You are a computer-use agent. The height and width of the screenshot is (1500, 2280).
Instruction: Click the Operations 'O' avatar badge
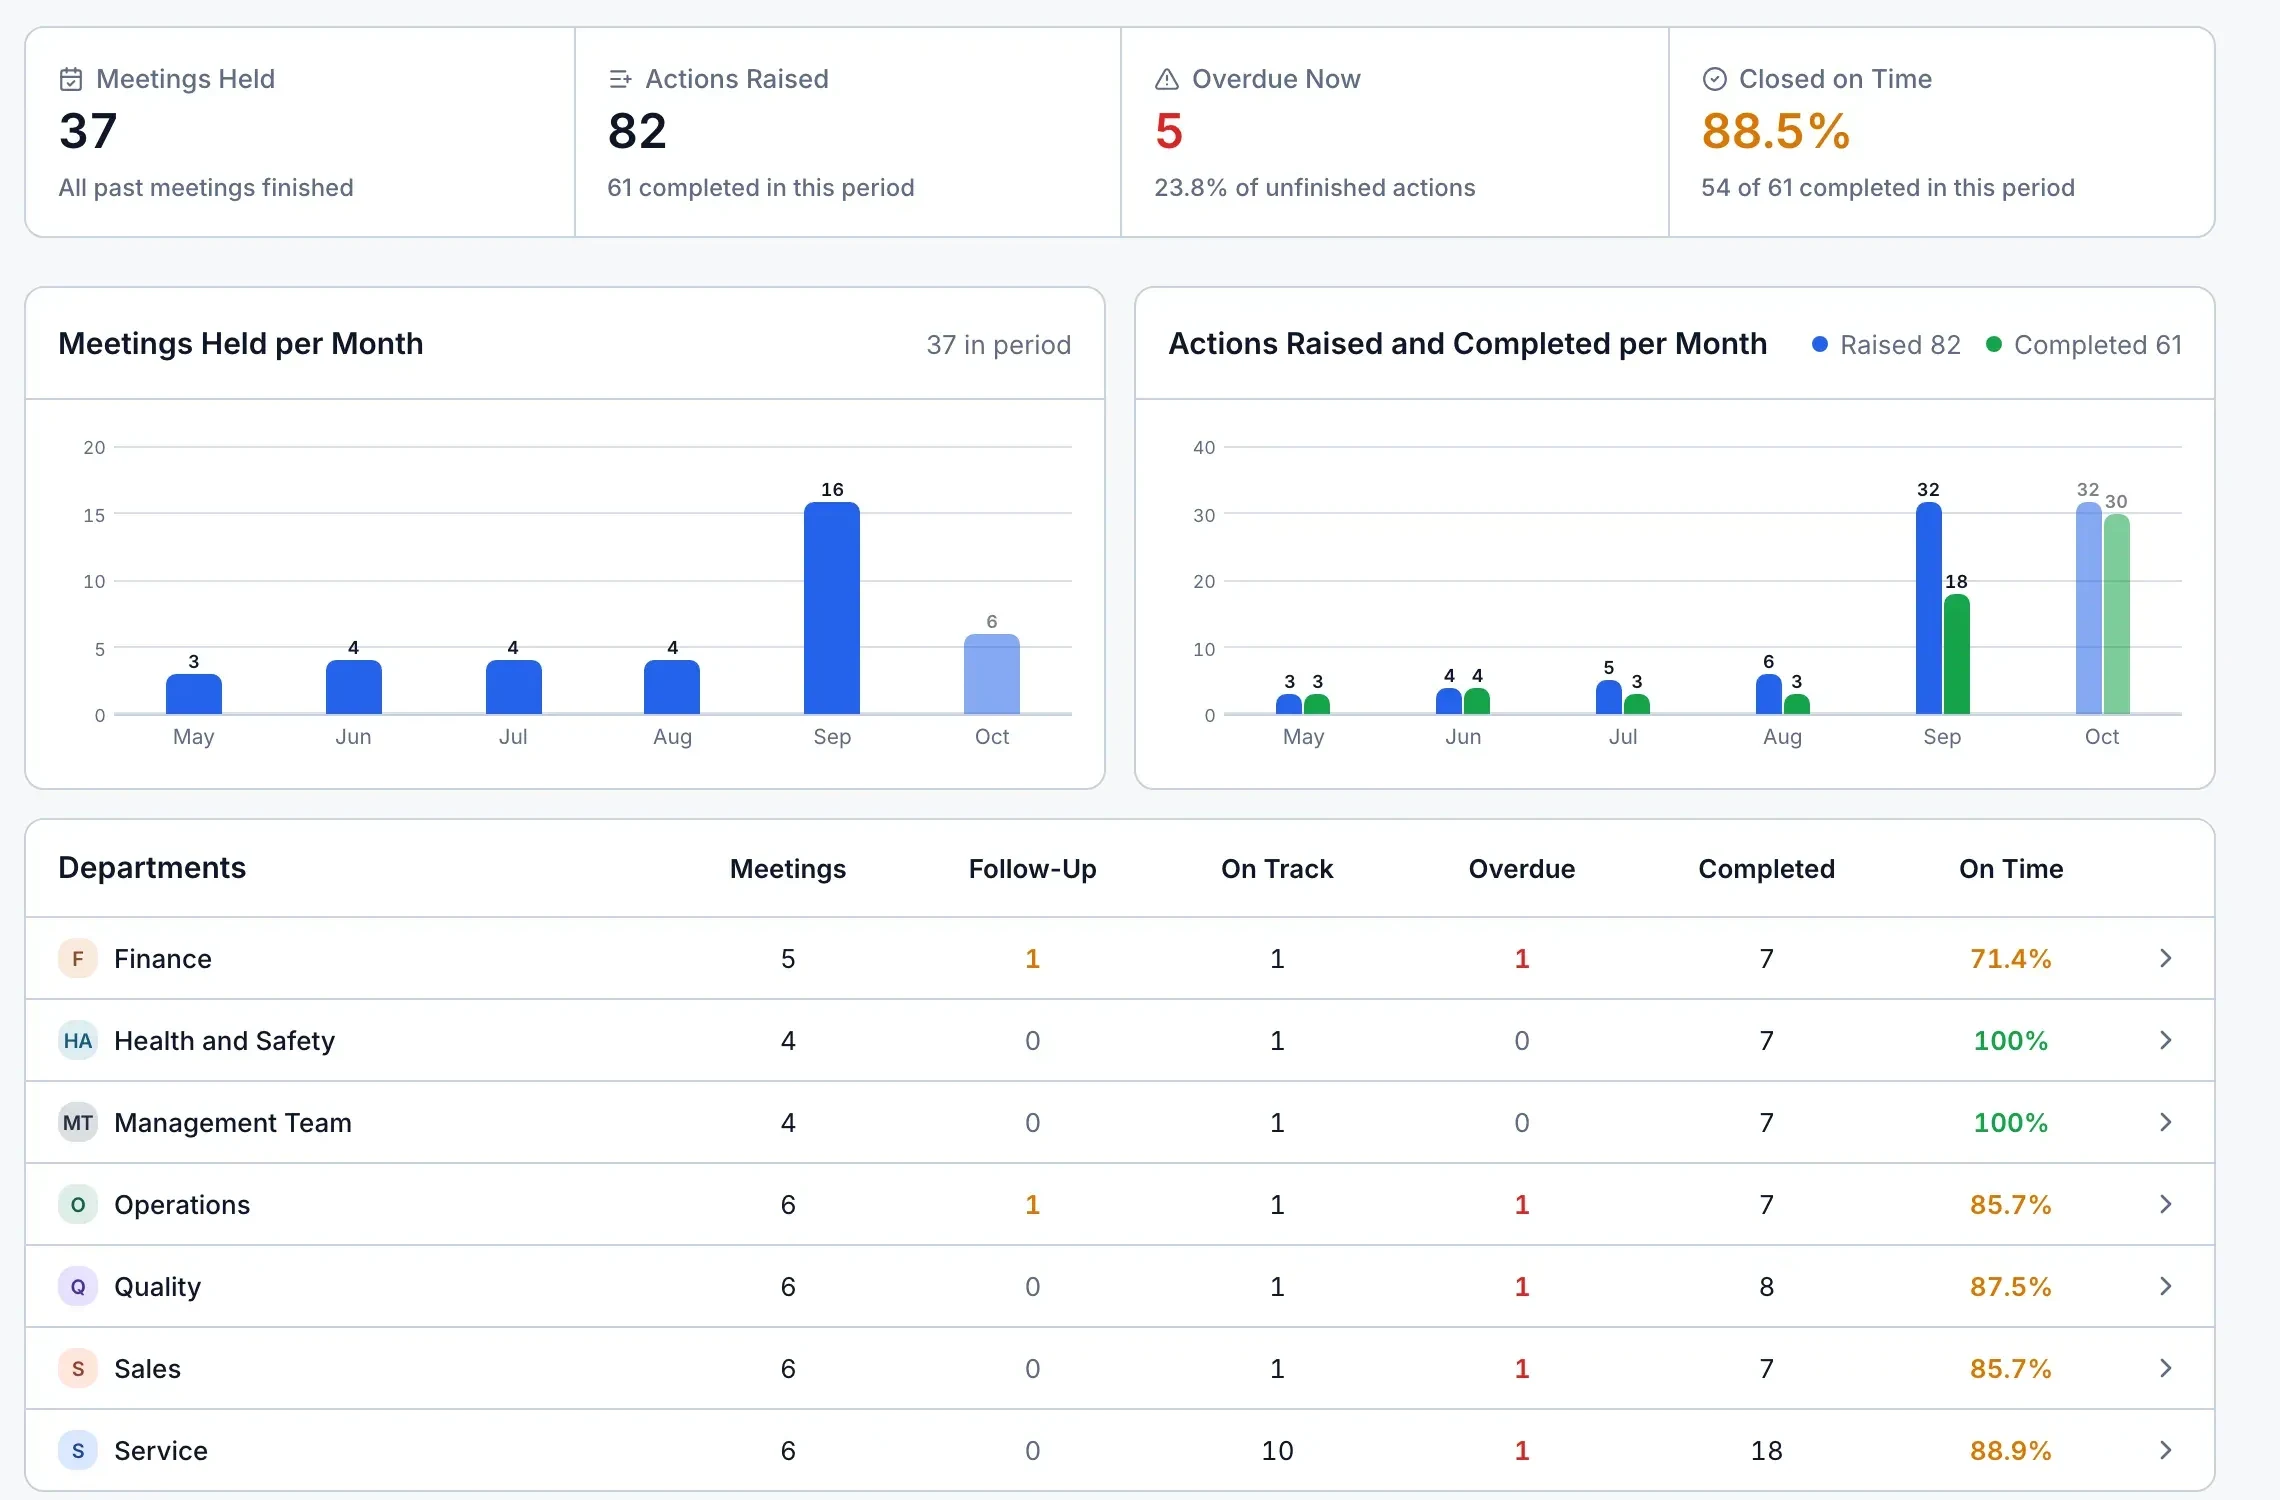tap(78, 1204)
